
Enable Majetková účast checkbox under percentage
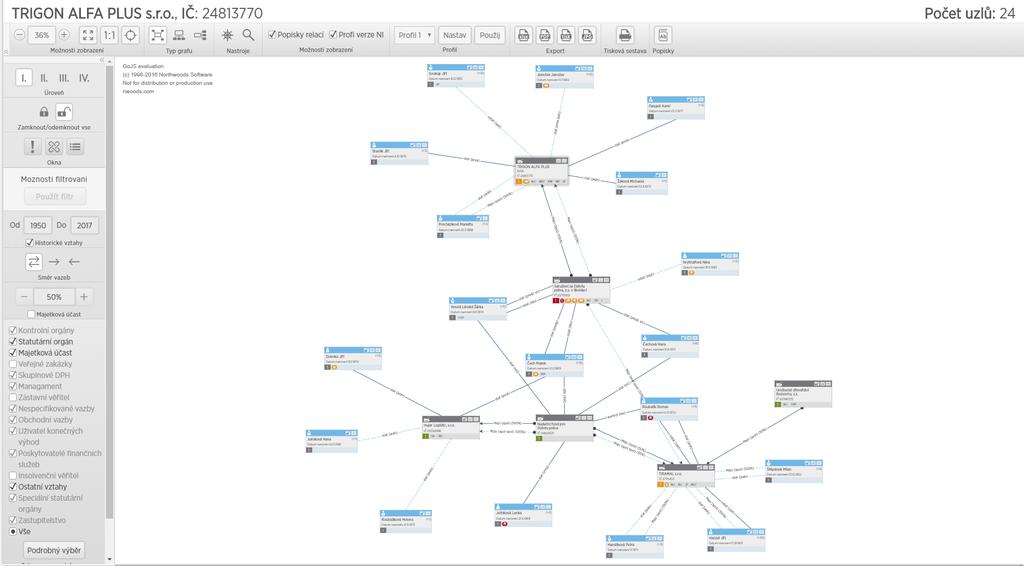31,314
